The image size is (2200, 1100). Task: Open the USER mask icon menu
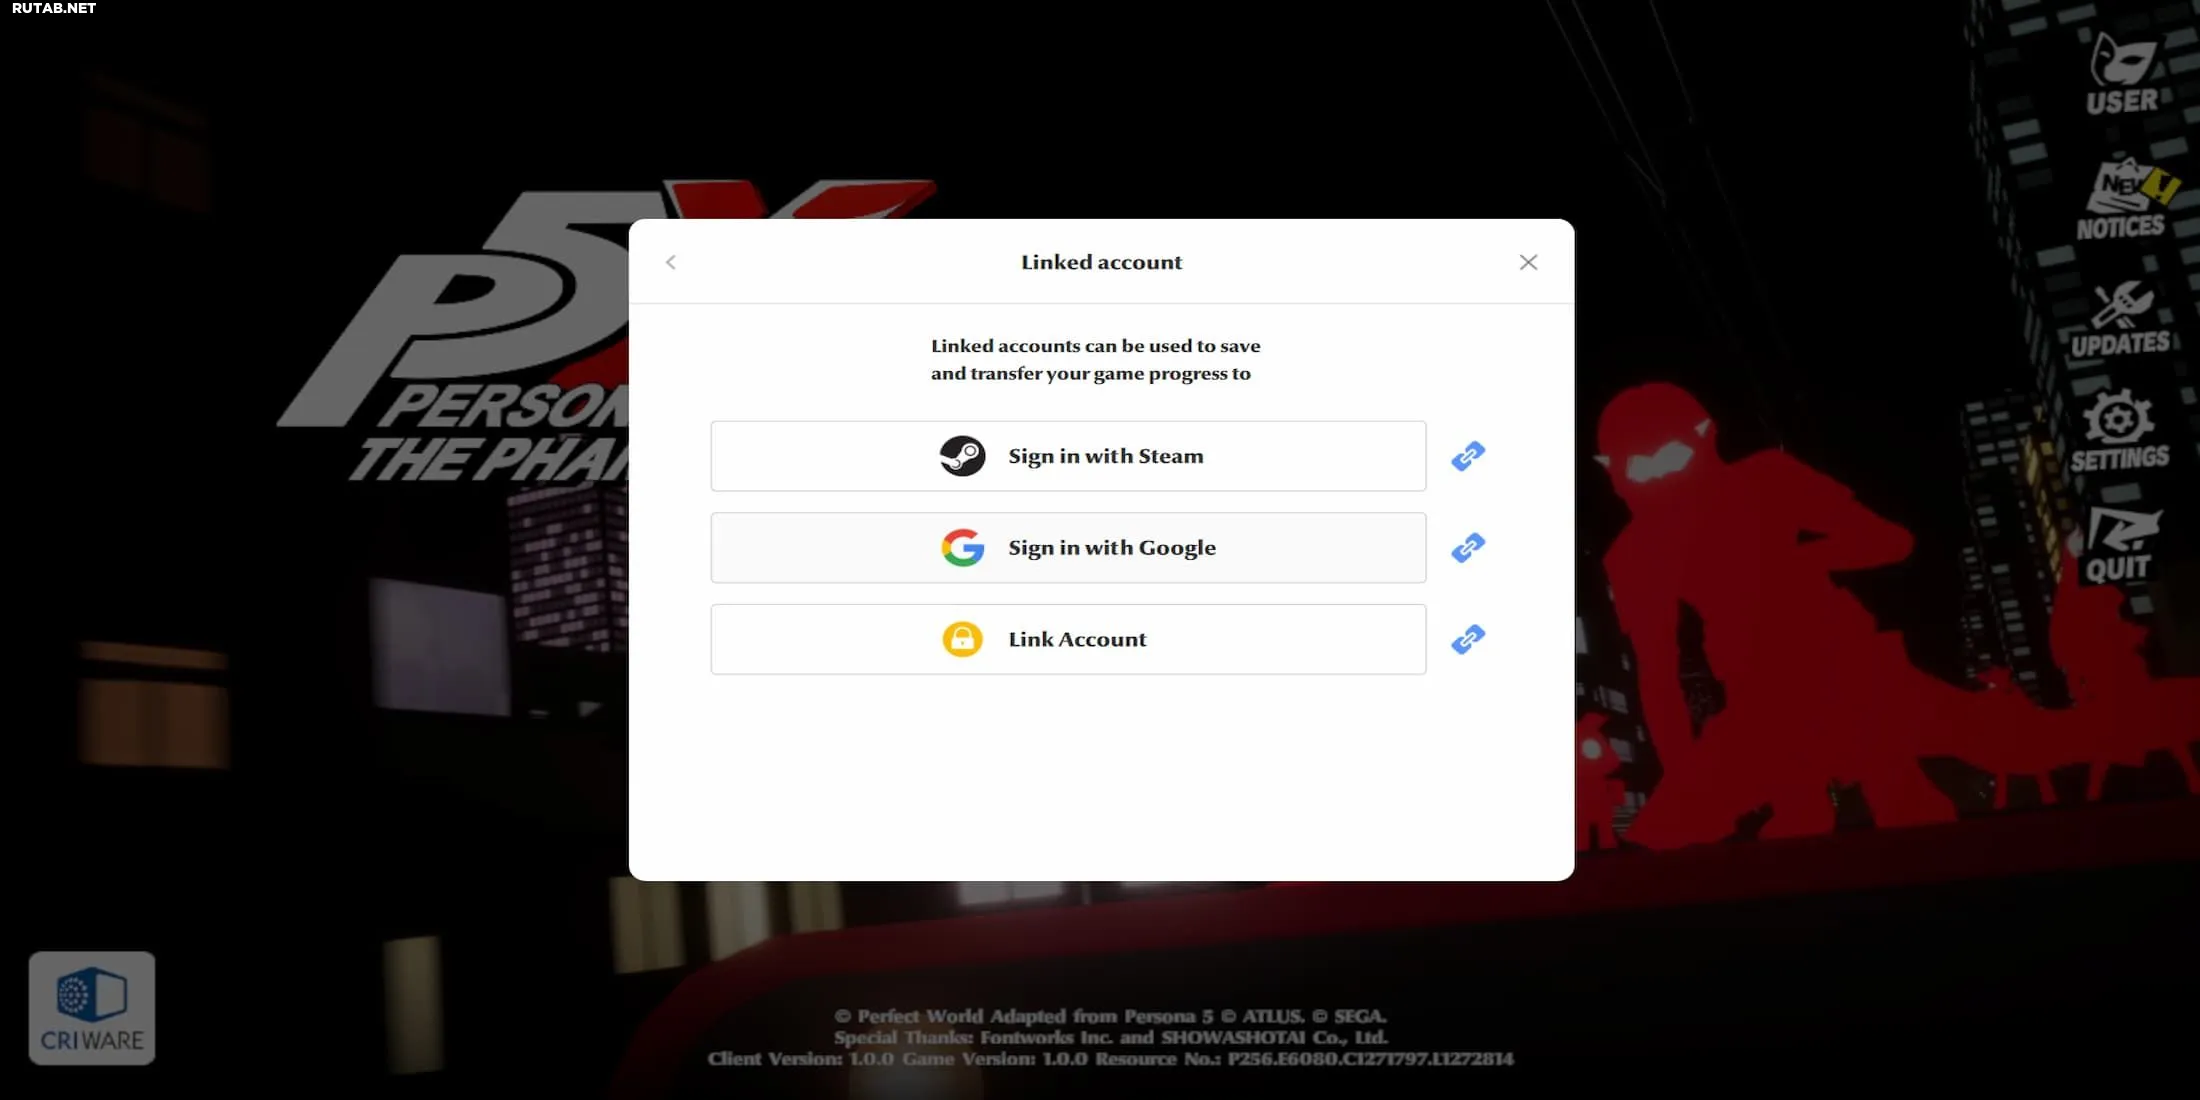2124,72
